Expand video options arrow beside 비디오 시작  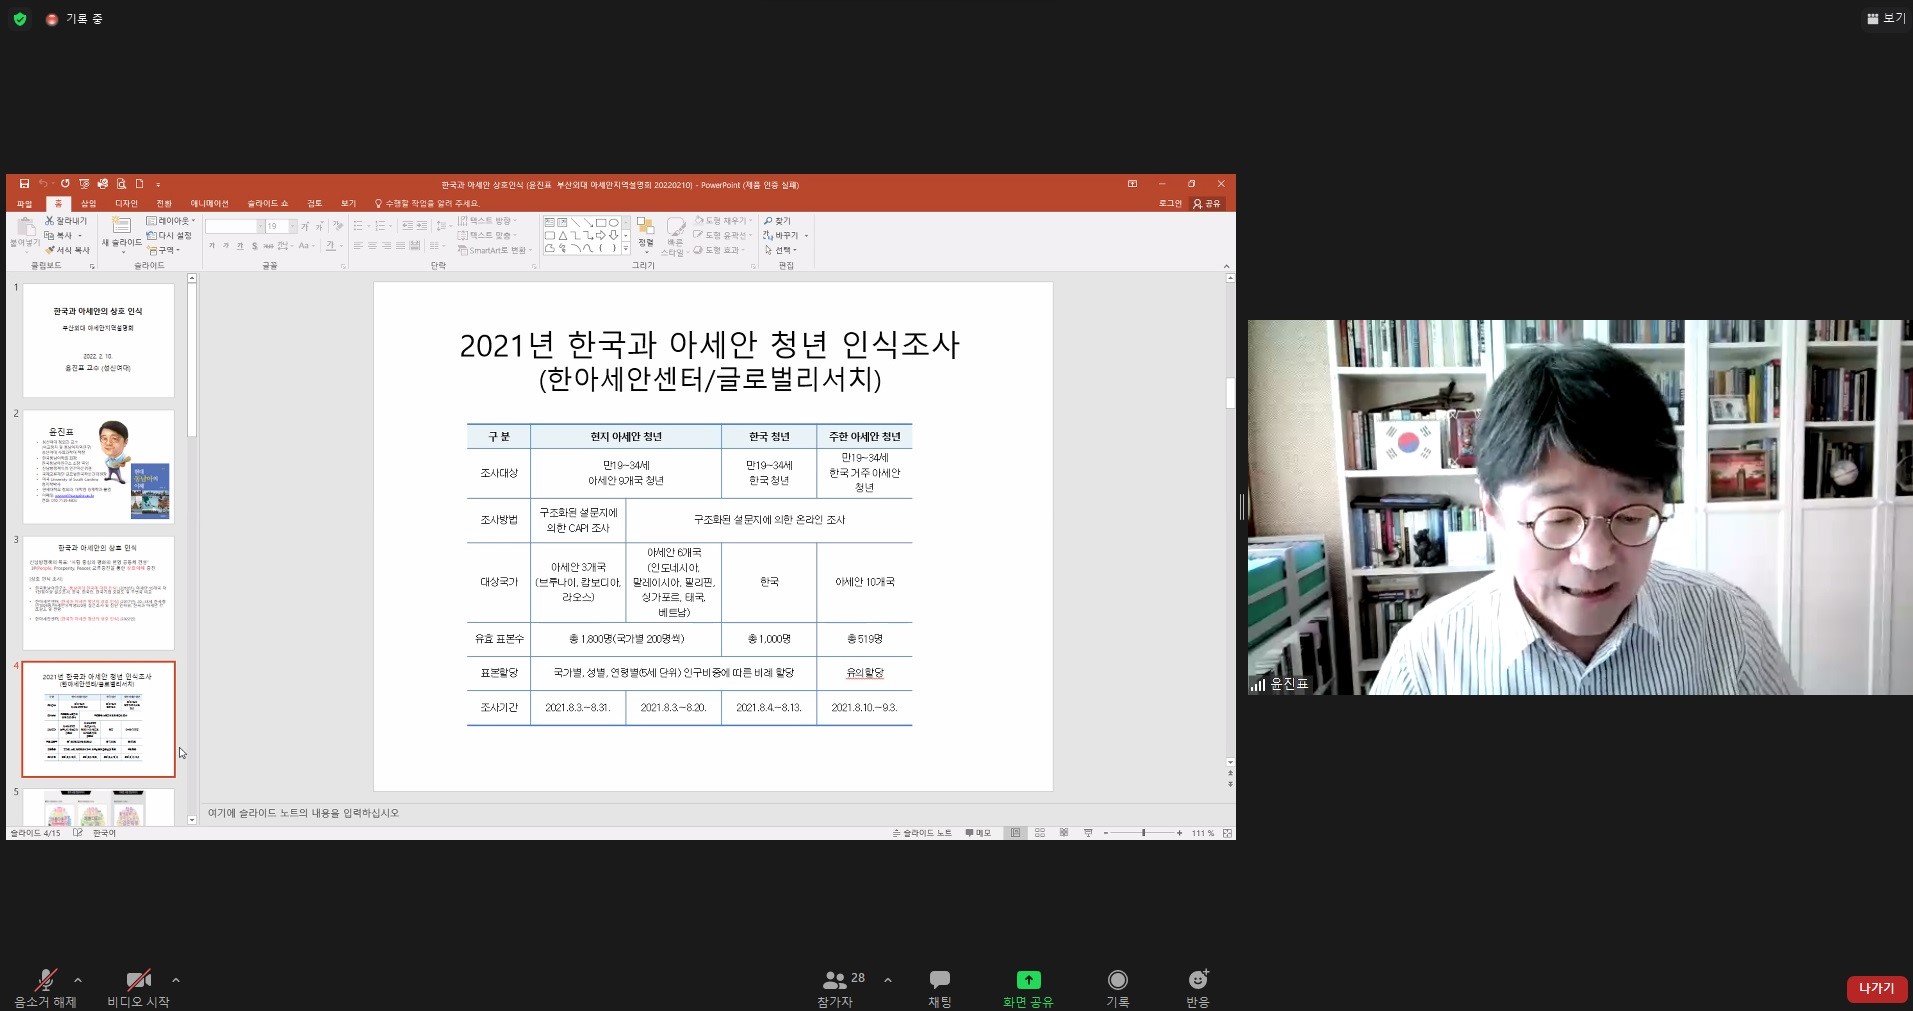(x=176, y=980)
